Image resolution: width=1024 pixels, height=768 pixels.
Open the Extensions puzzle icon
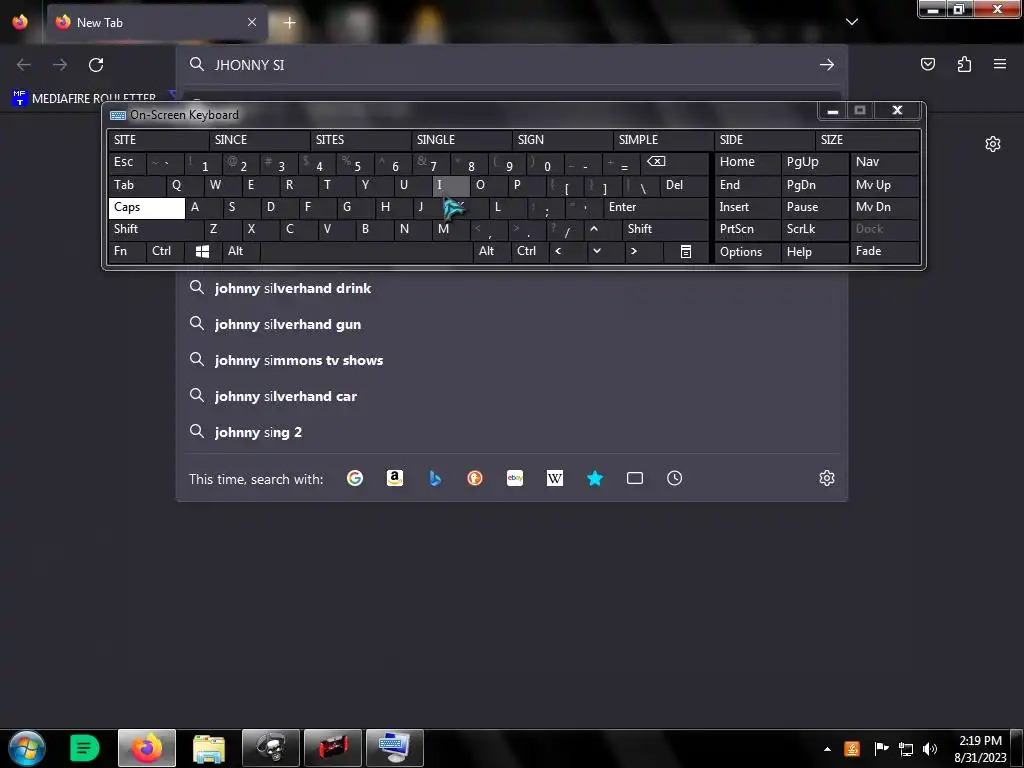pos(964,64)
